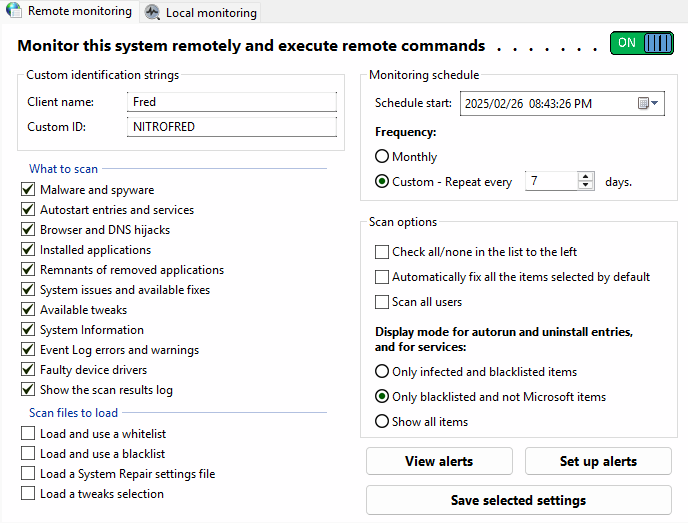Uncheck System issues and available fixes
The height and width of the screenshot is (523, 688).
tap(28, 290)
